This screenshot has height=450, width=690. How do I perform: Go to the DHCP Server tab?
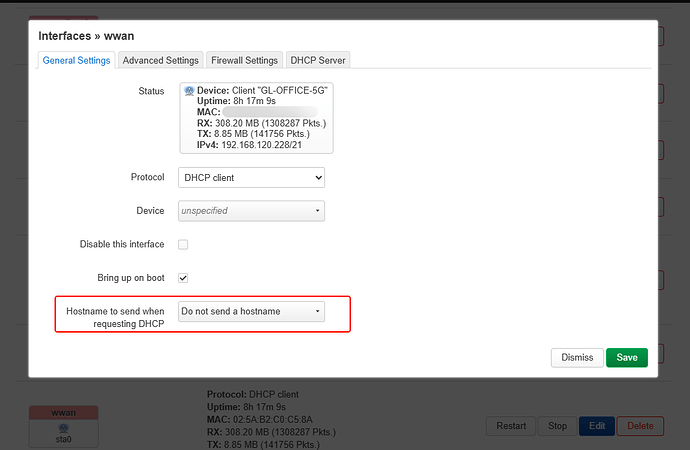coord(318,61)
